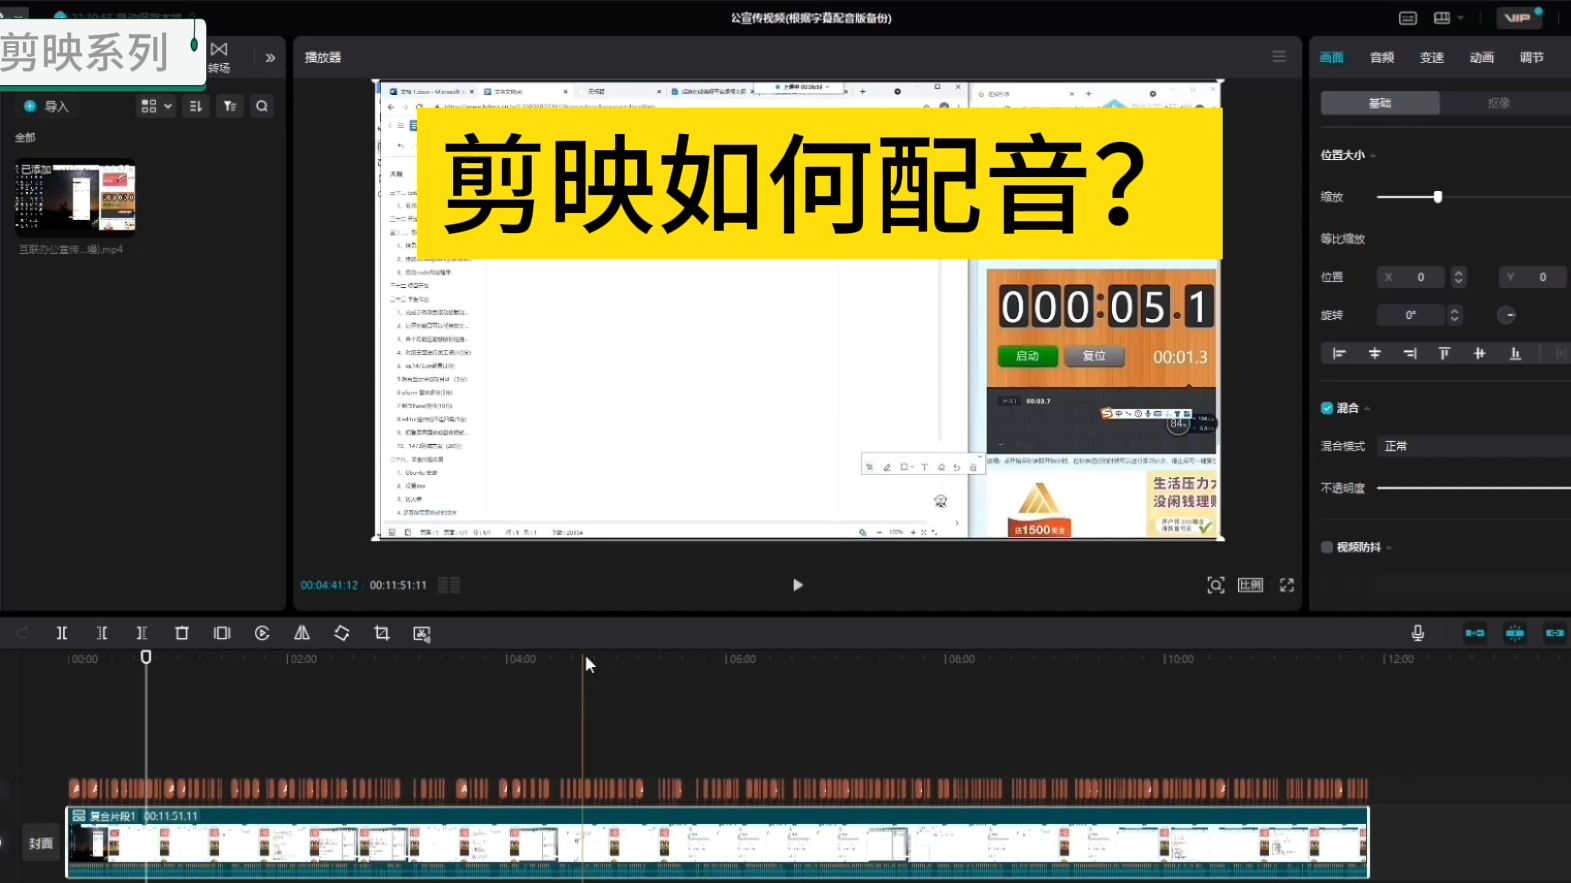Screen dimensions: 1571x883
Task: Adjust the 缩放 scale slider handle
Action: pos(1438,197)
